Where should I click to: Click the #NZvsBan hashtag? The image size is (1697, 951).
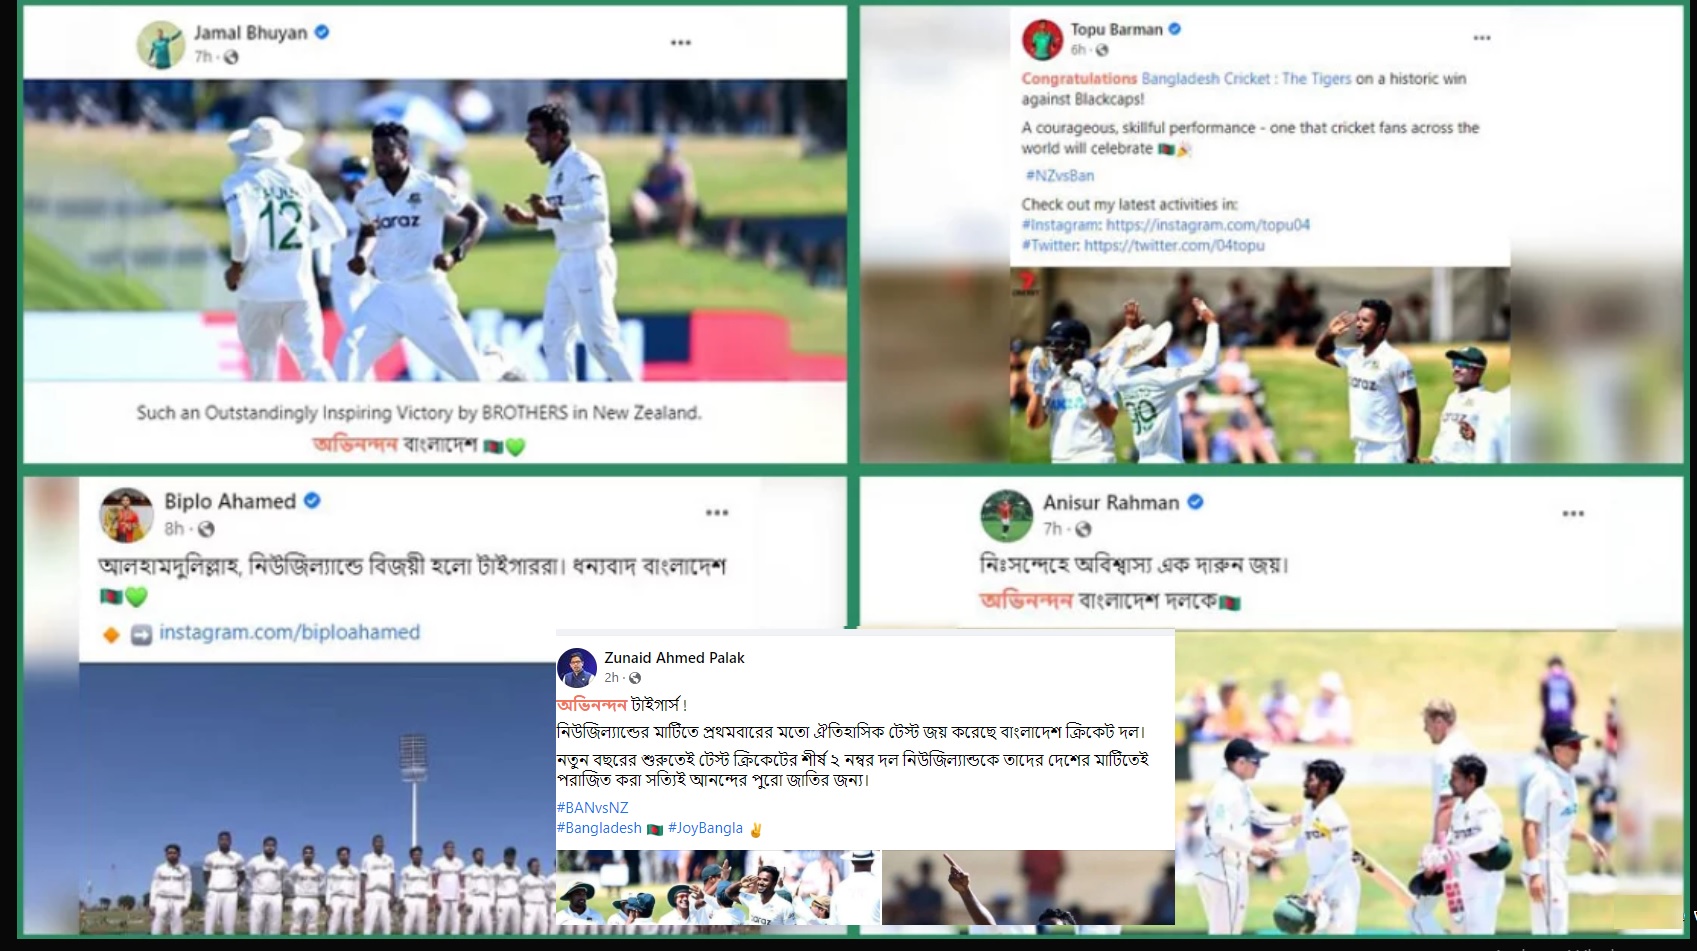[1059, 175]
